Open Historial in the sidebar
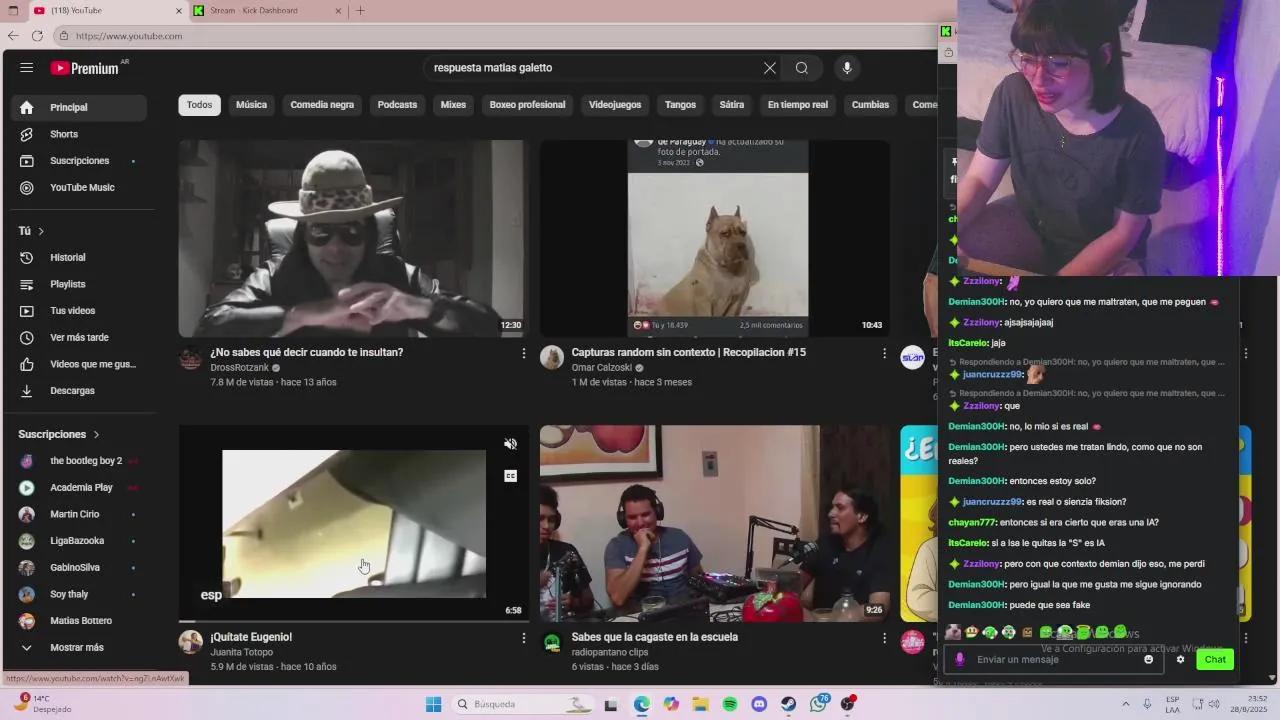This screenshot has width=1280, height=720. 80,258
